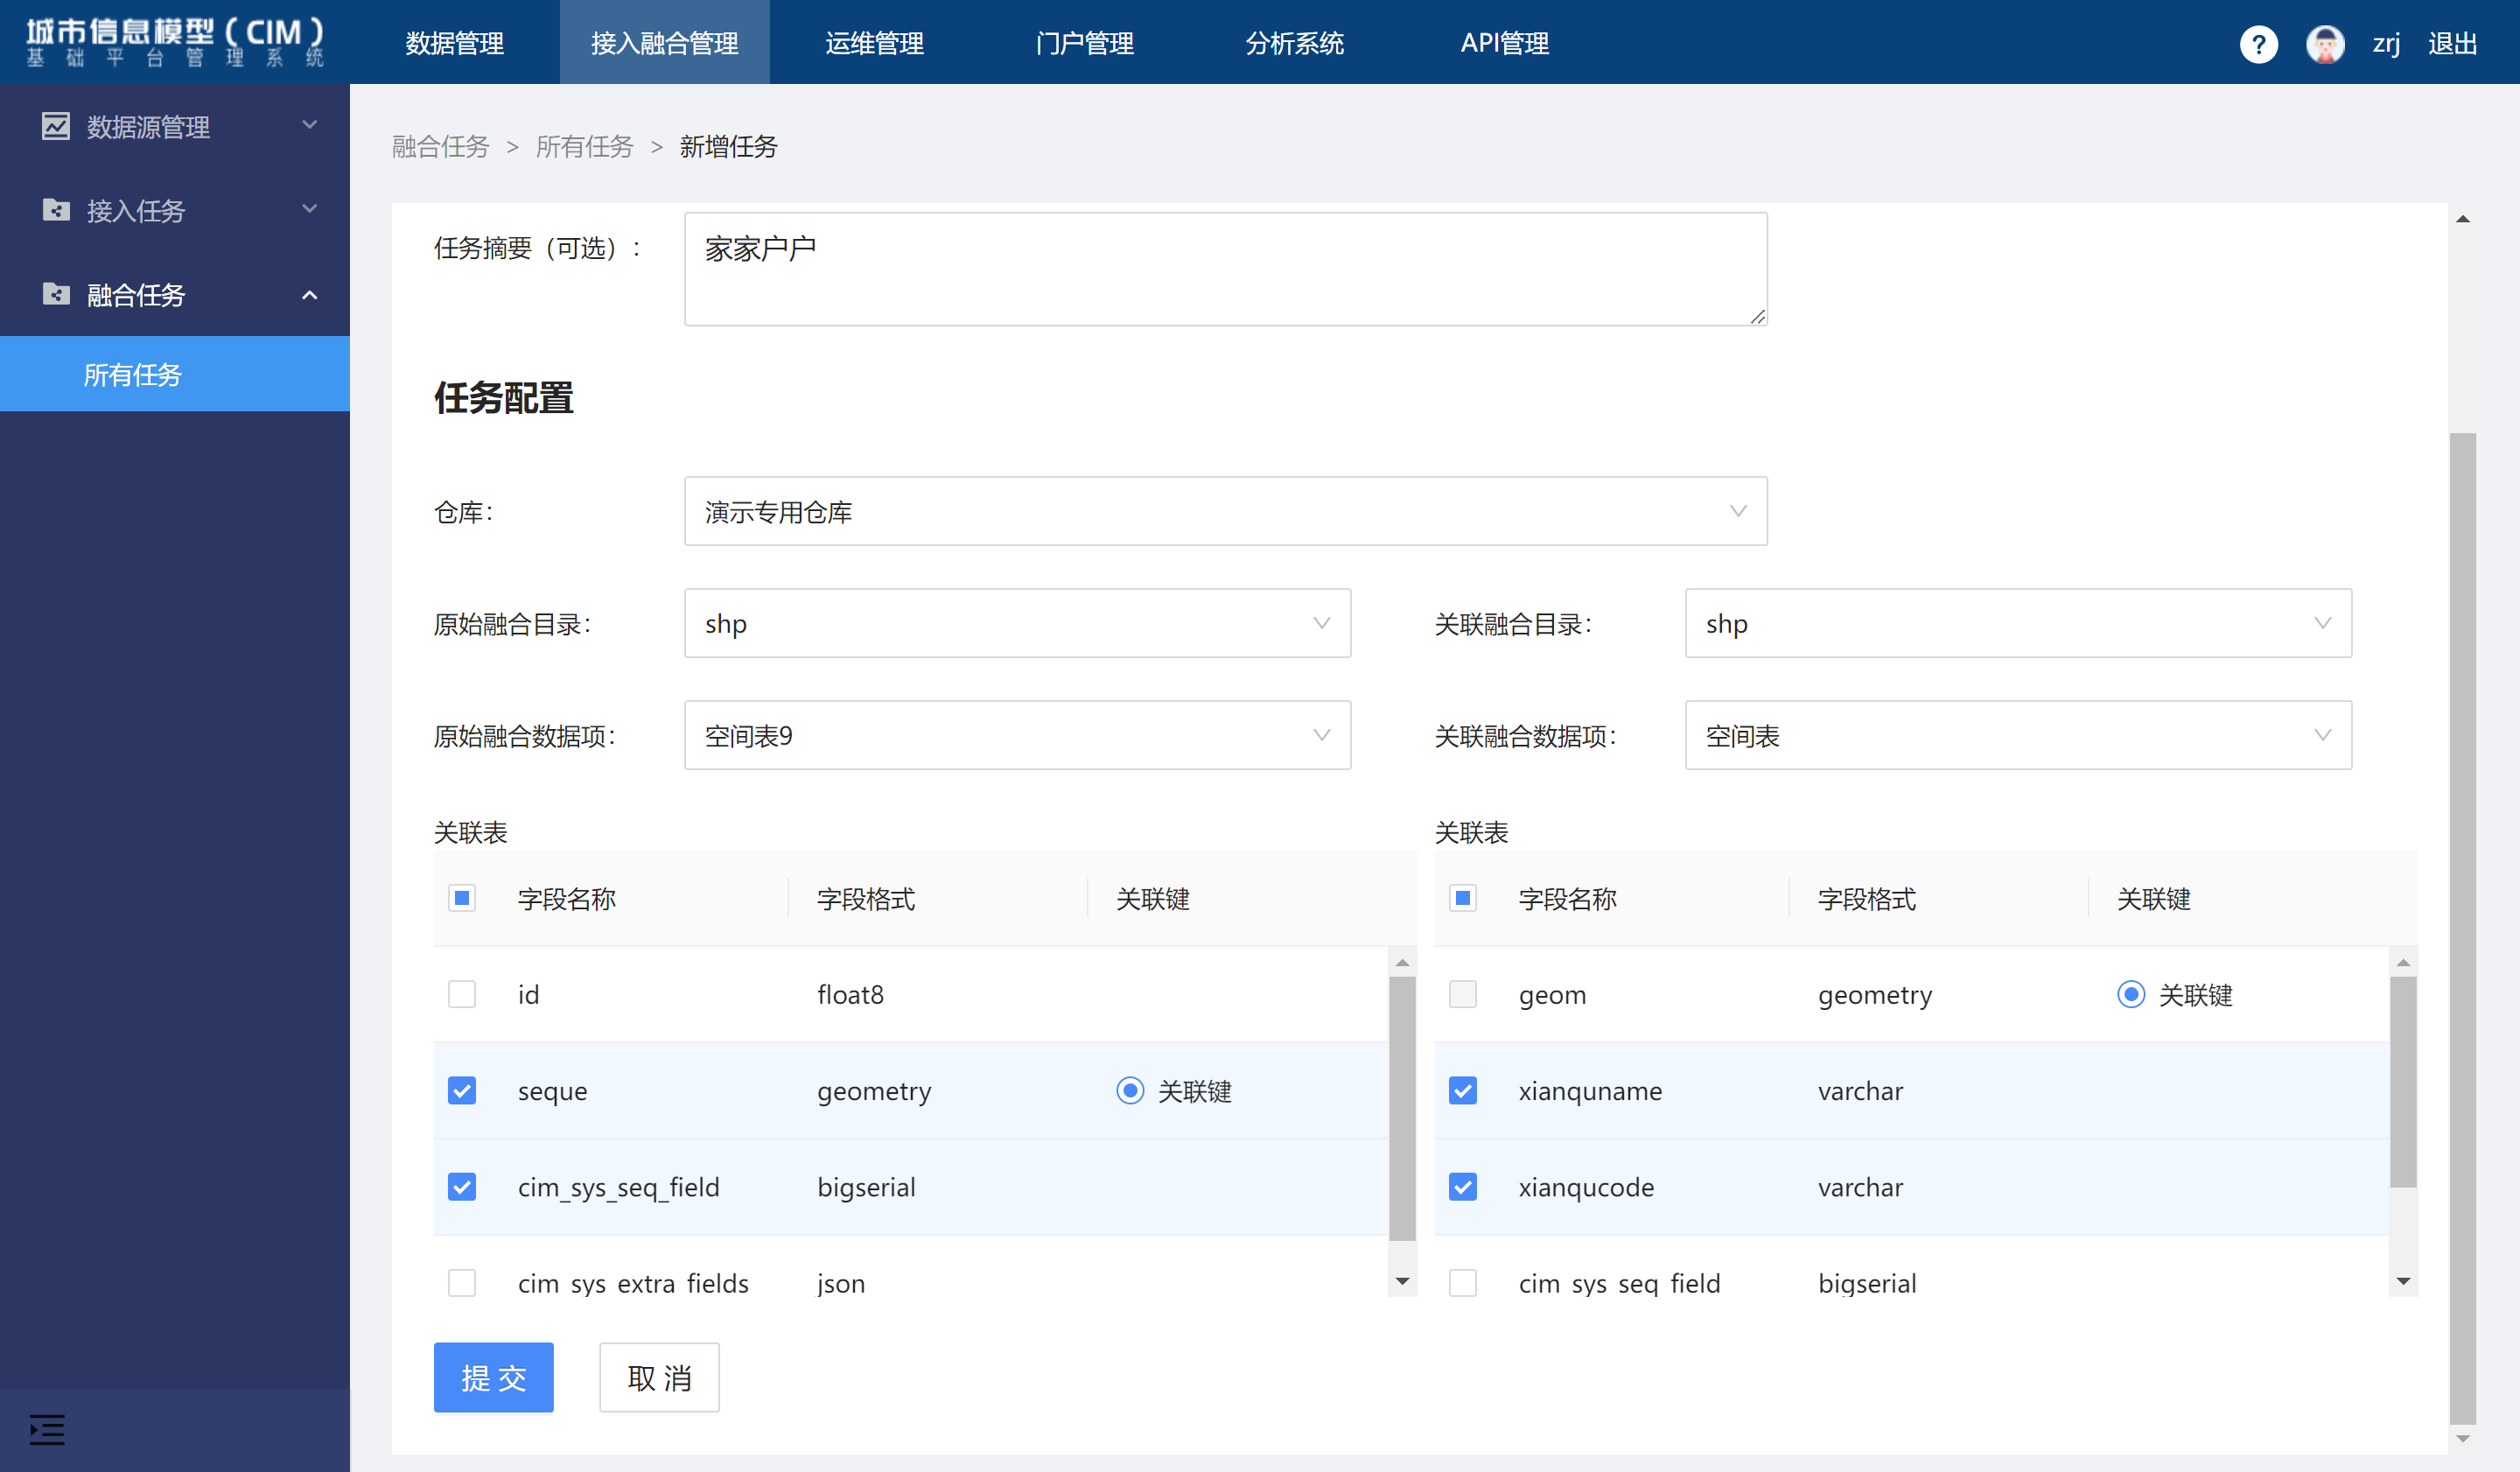Image resolution: width=2520 pixels, height=1472 pixels.
Task: Check the id field checkbox
Action: pos(462,994)
